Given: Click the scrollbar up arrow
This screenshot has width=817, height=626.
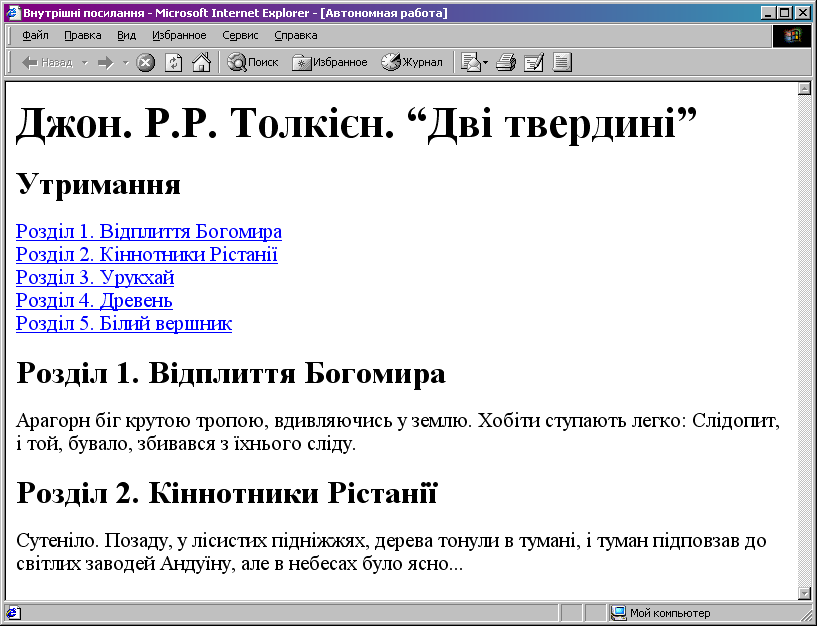Looking at the screenshot, I should pyautogui.click(x=804, y=88).
